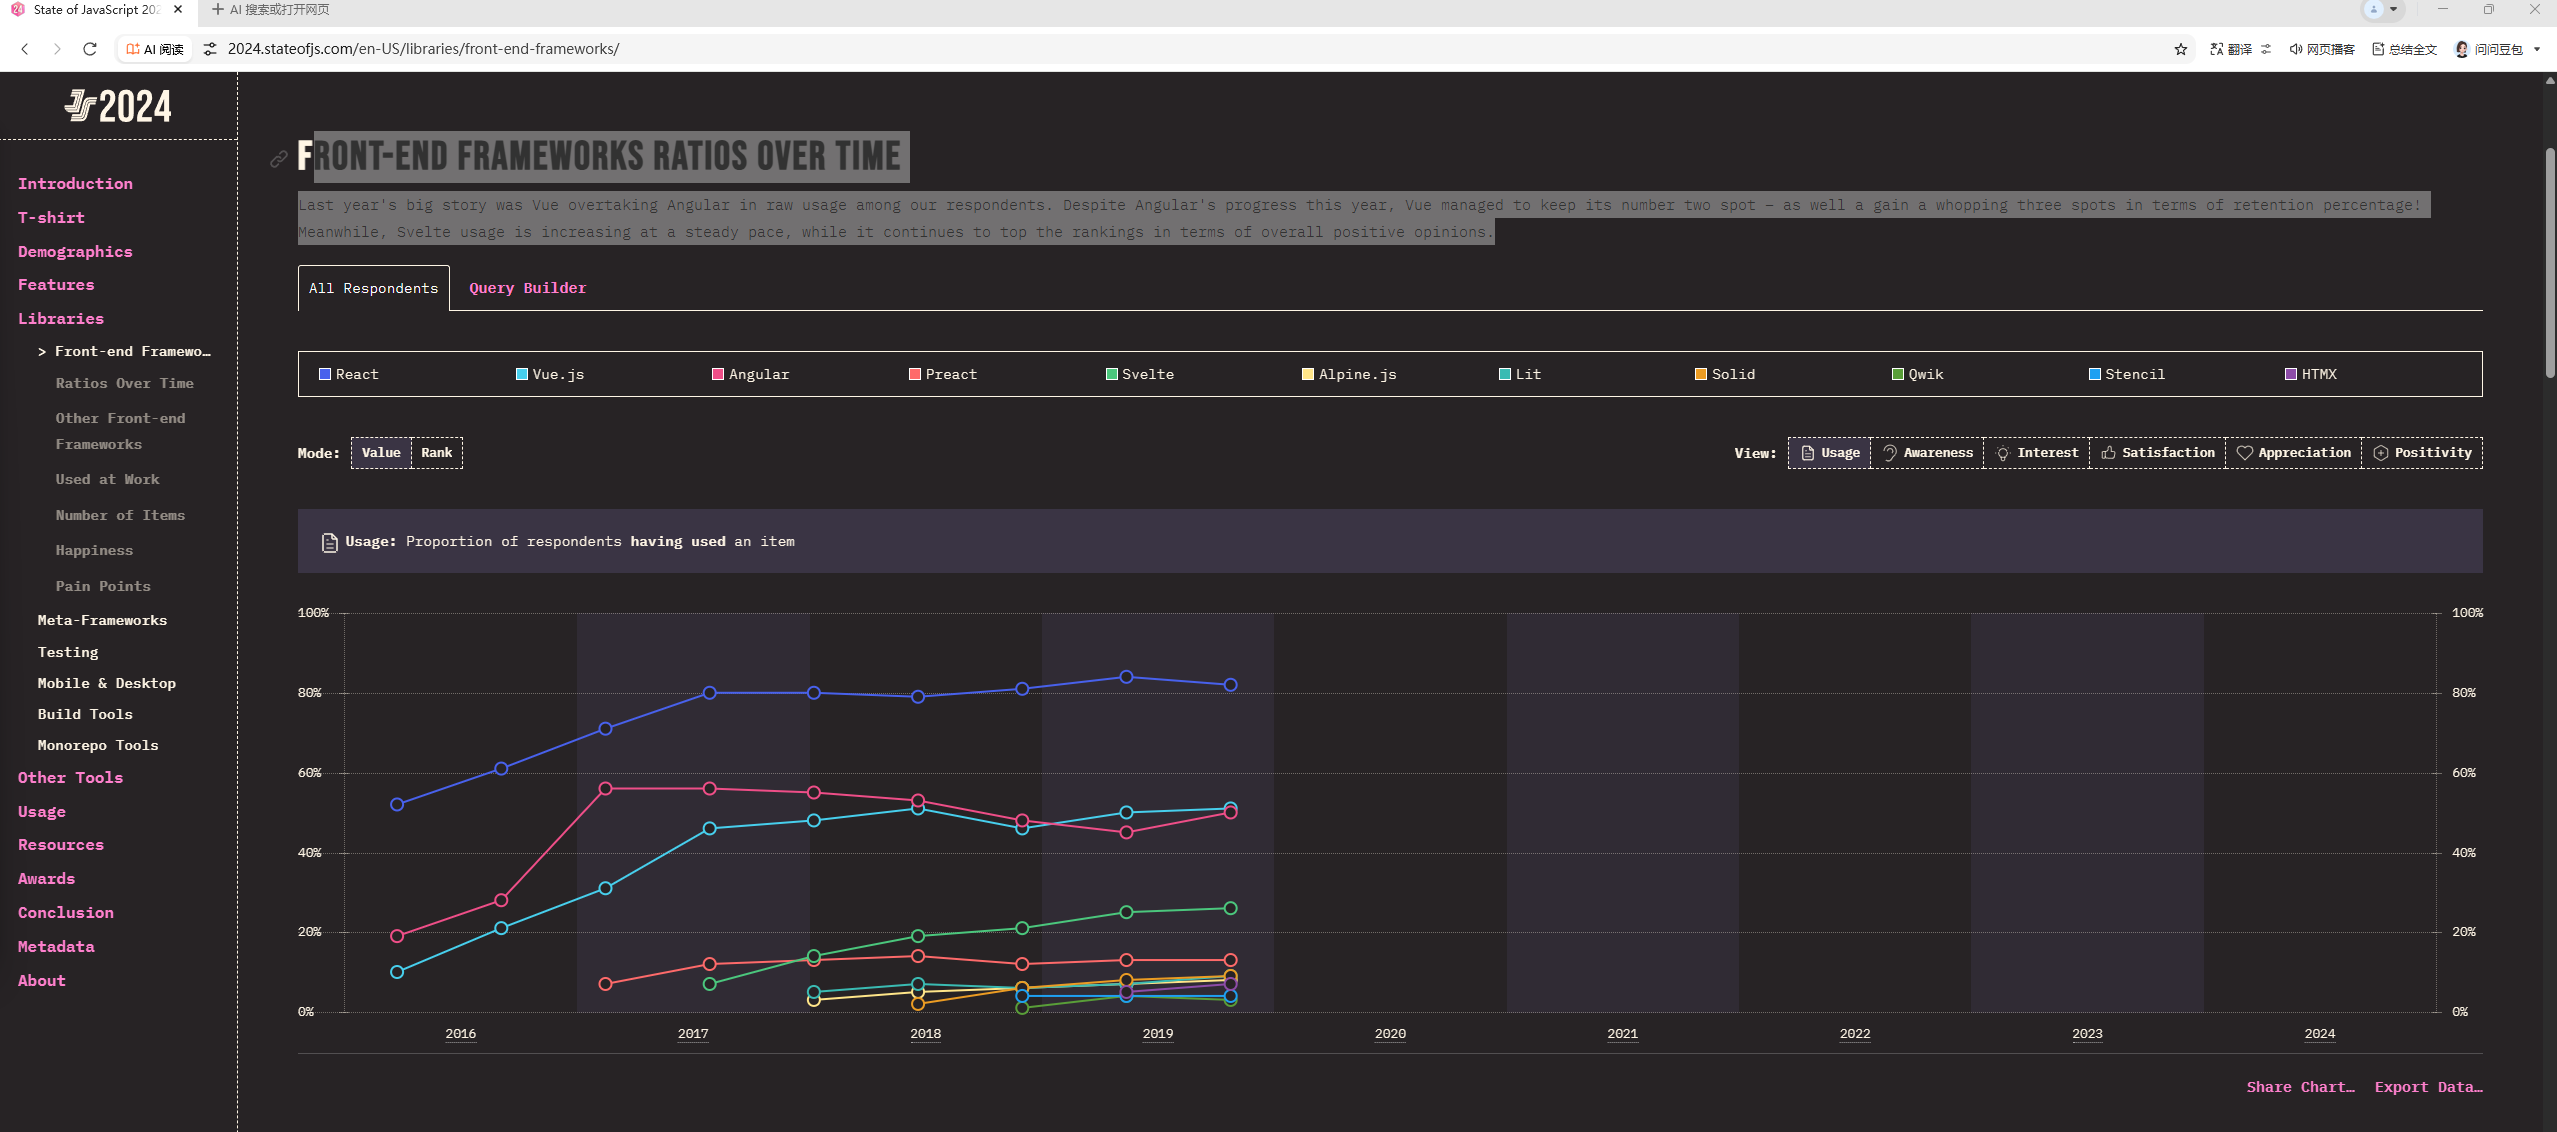Switch to the Query Builder tab
The image size is (2557, 1132).
(527, 288)
